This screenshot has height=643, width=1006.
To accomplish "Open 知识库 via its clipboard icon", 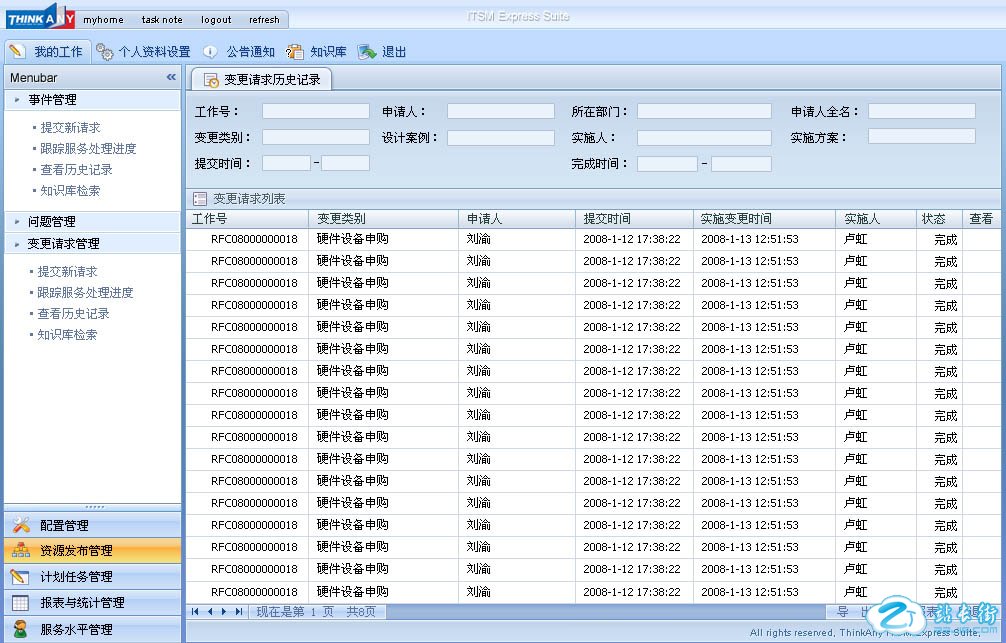I will click(295, 52).
